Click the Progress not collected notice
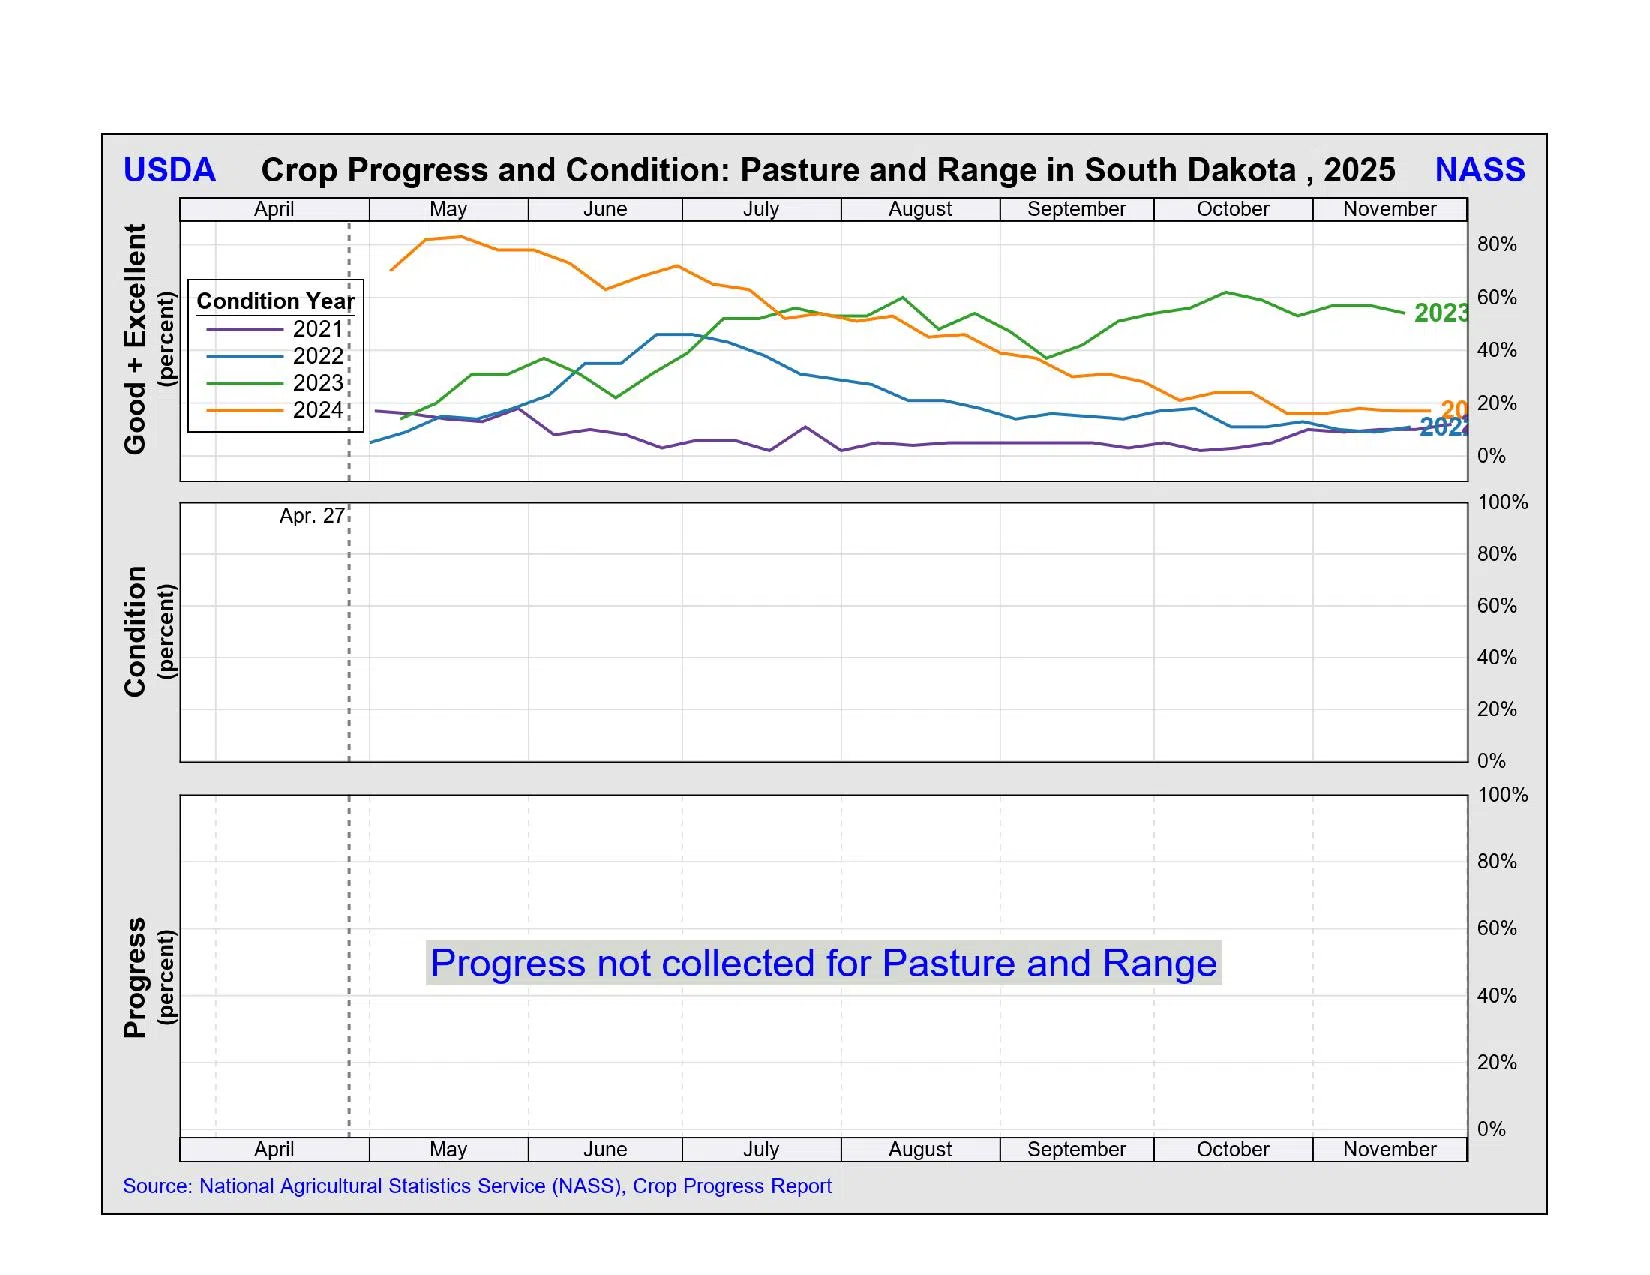The height and width of the screenshot is (1275, 1650). click(x=823, y=963)
